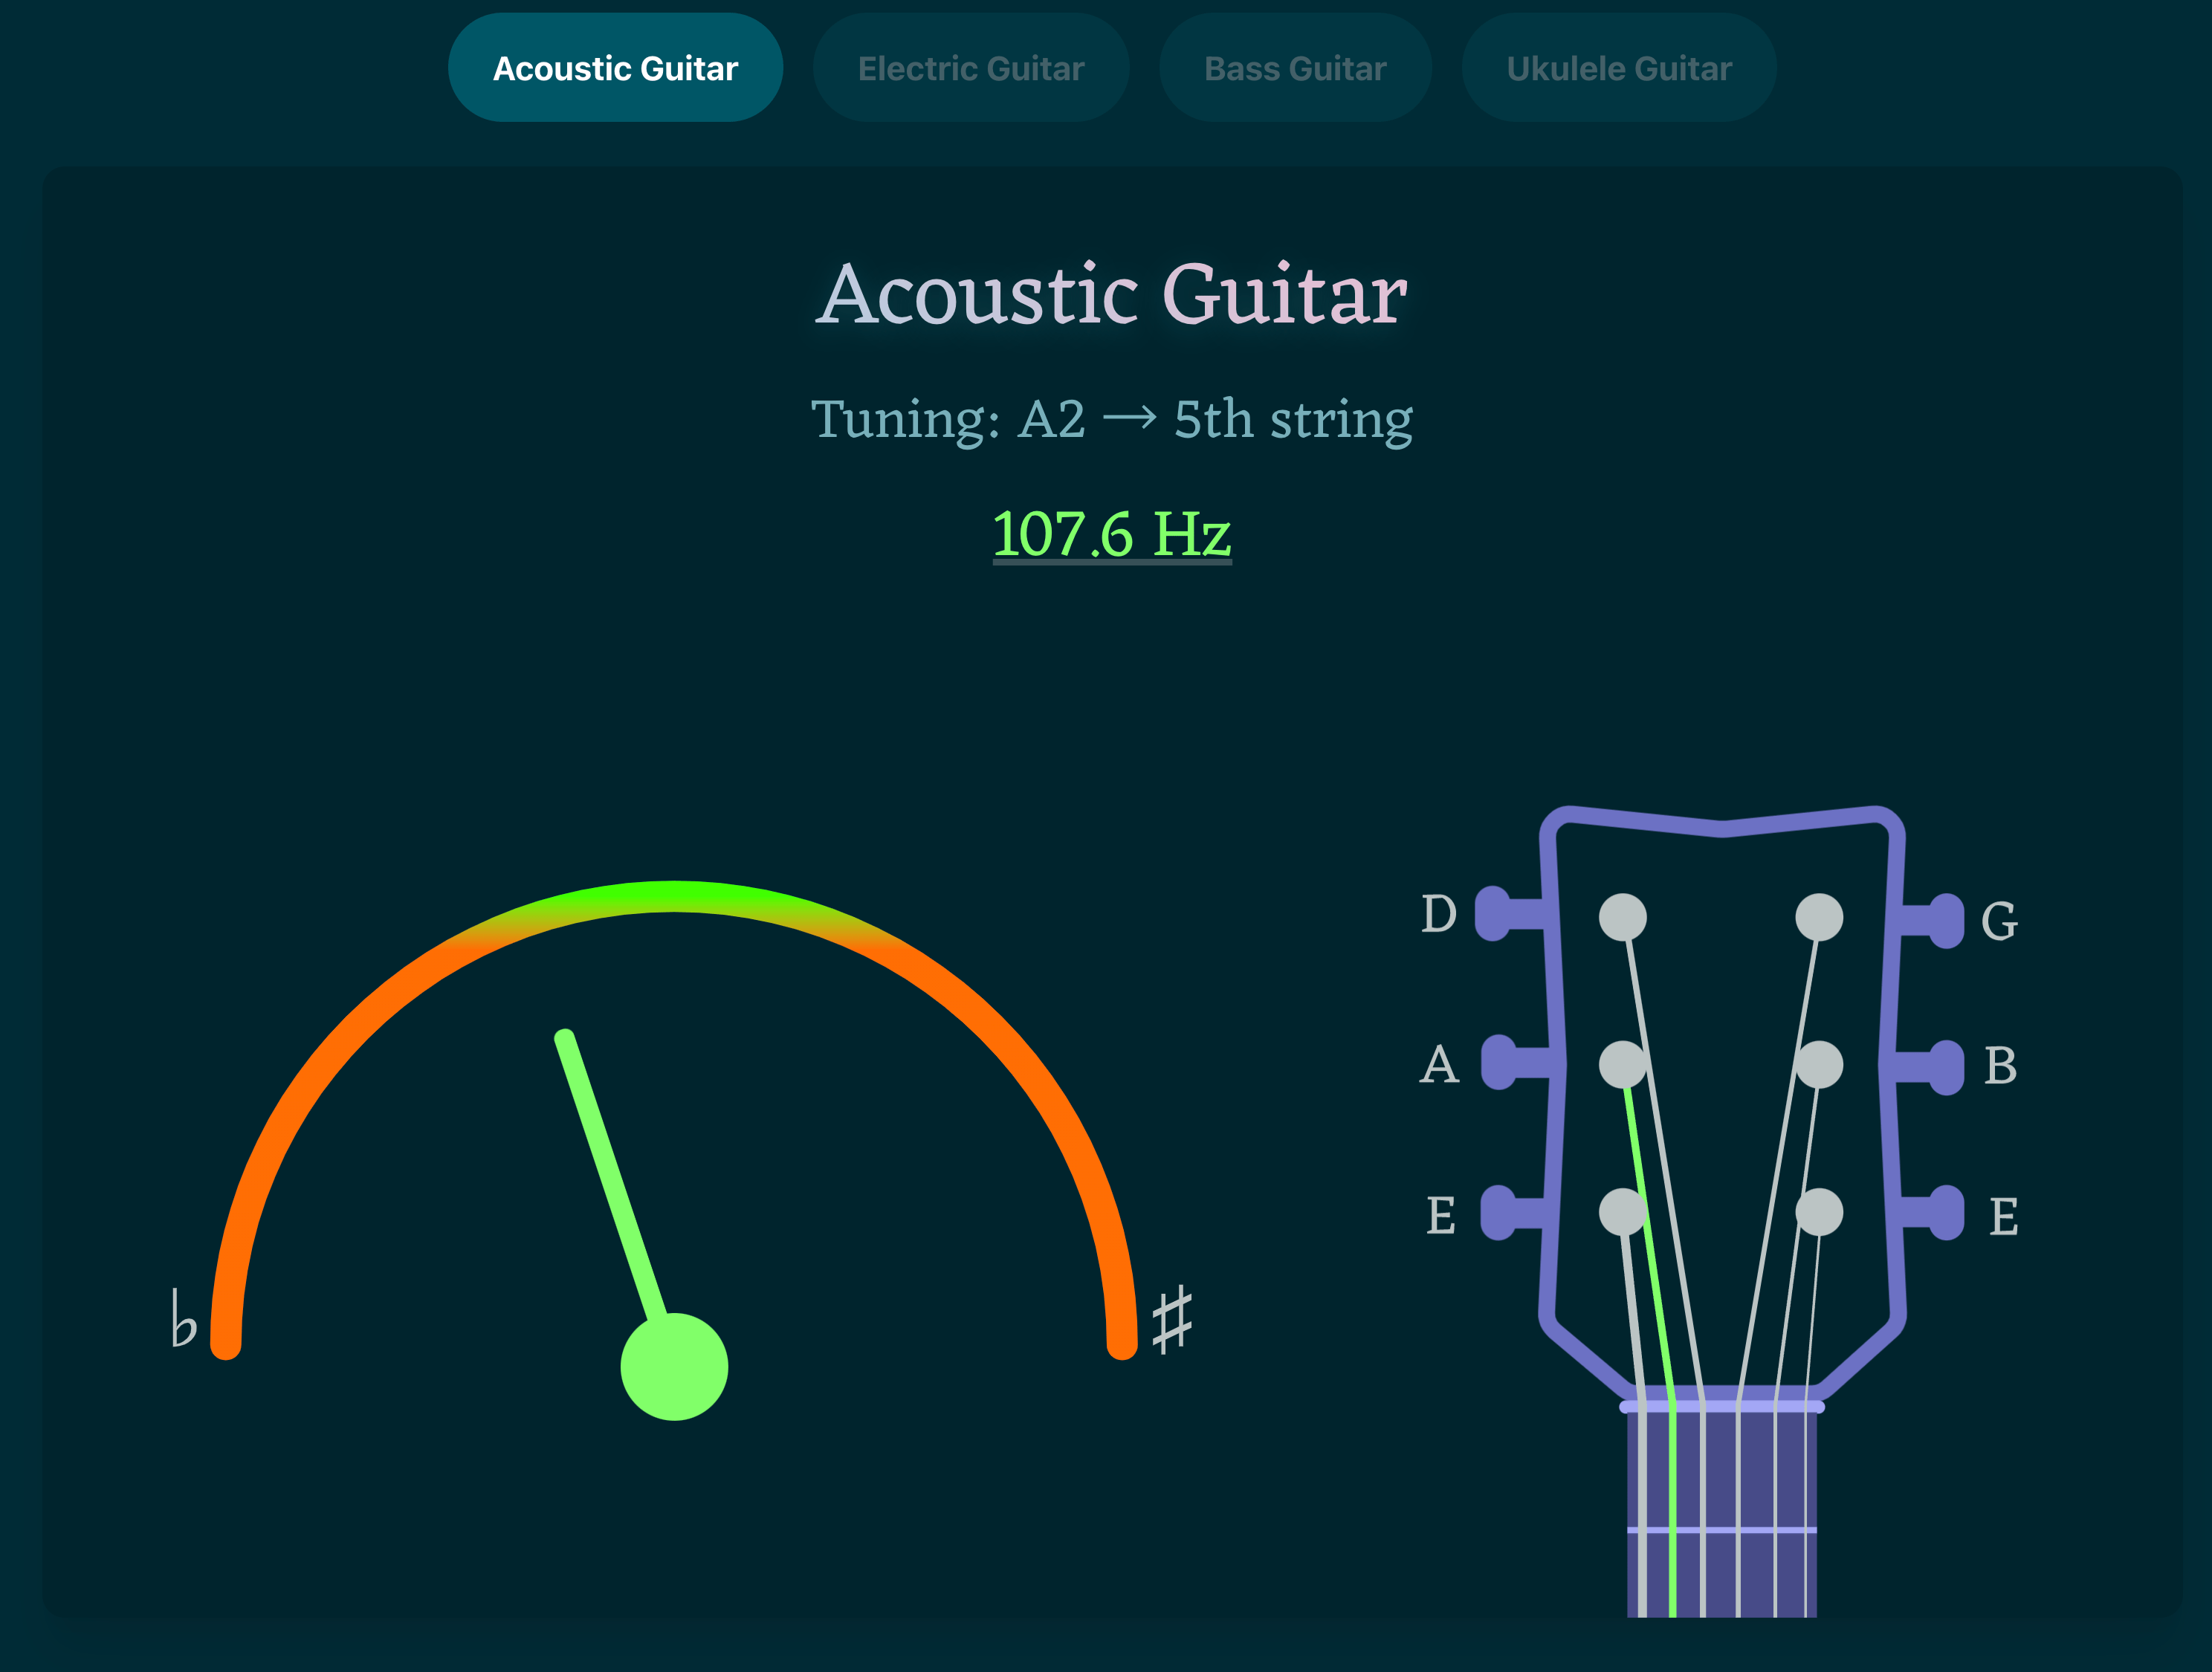This screenshot has width=2212, height=1672.
Task: Select the Bass Guitar tab
Action: [1296, 71]
